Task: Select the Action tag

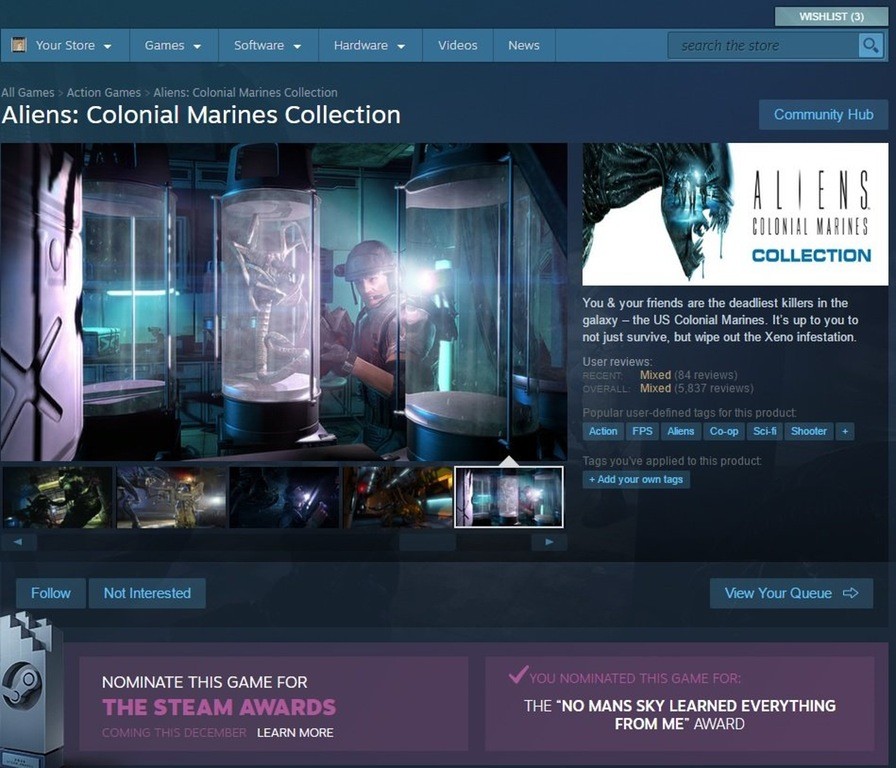Action: click(603, 431)
